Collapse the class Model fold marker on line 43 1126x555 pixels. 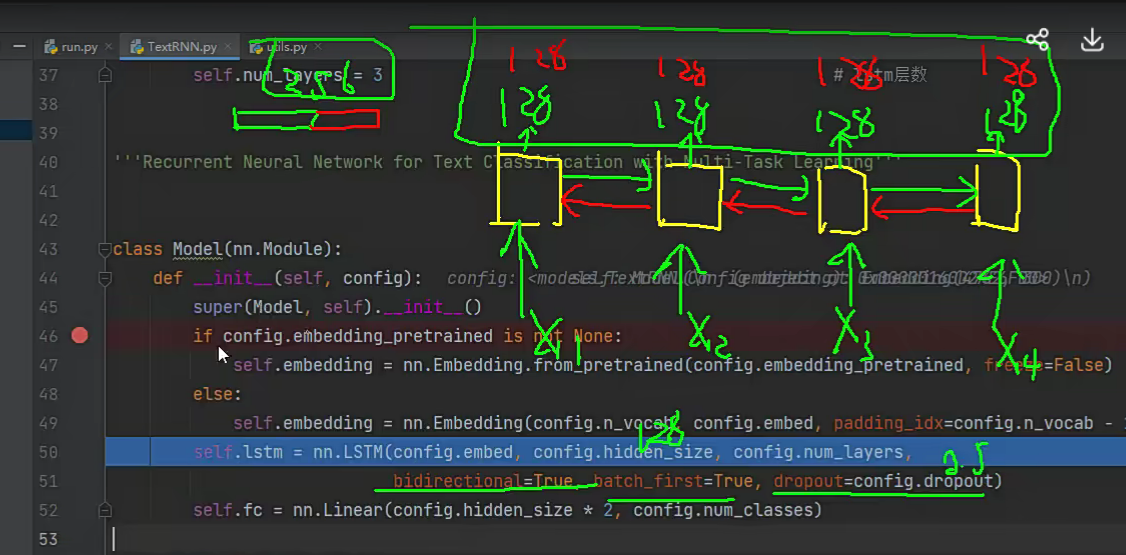tap(105, 249)
